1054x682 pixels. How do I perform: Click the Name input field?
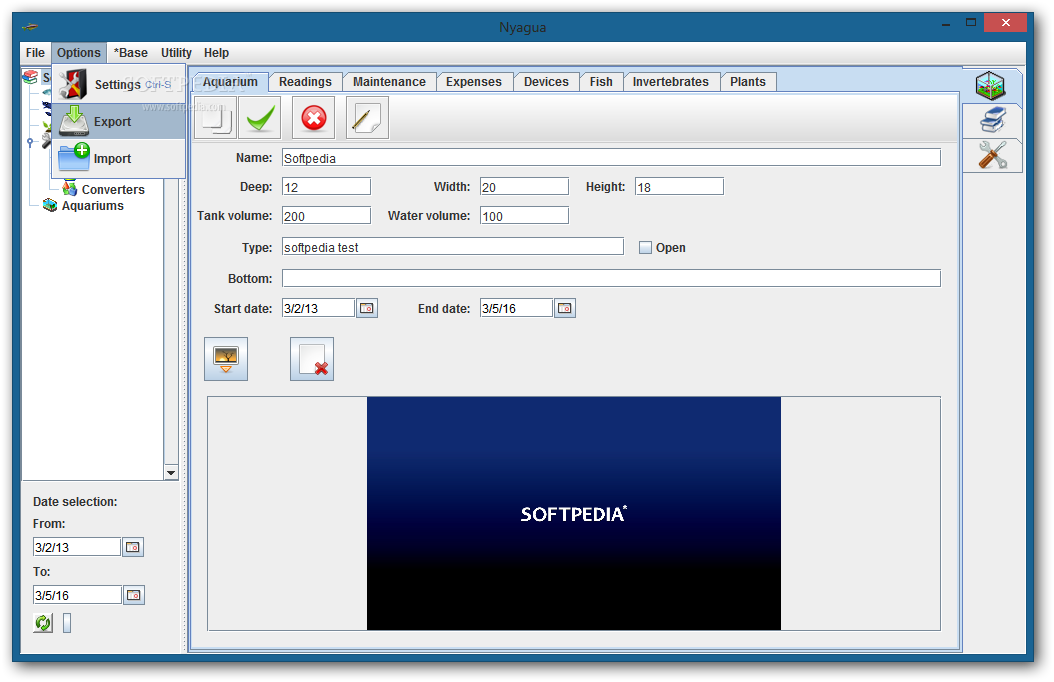(x=611, y=158)
